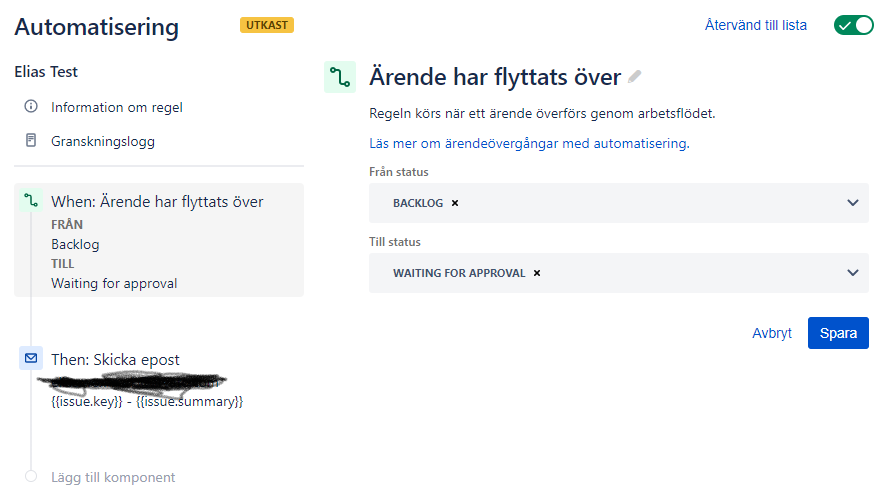Image resolution: width=892 pixels, height=500 pixels.
Task: Click Lägg till komponent
Action: tap(113, 477)
